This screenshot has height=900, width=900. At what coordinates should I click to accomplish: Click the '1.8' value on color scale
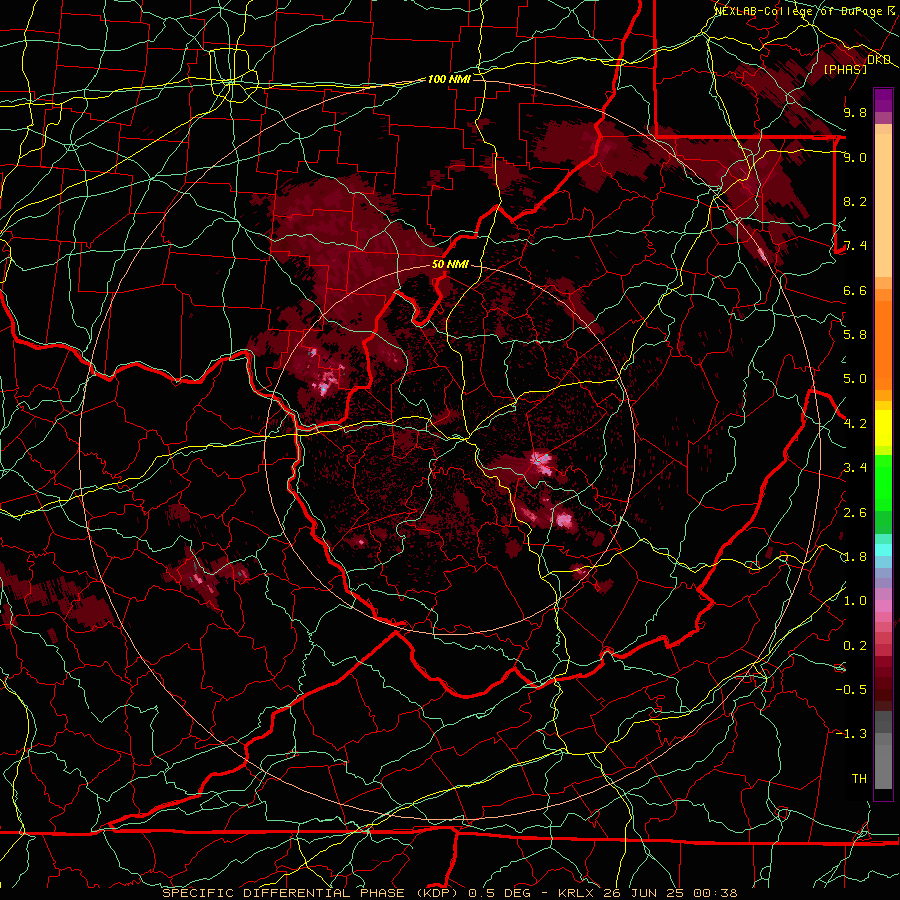coord(855,557)
